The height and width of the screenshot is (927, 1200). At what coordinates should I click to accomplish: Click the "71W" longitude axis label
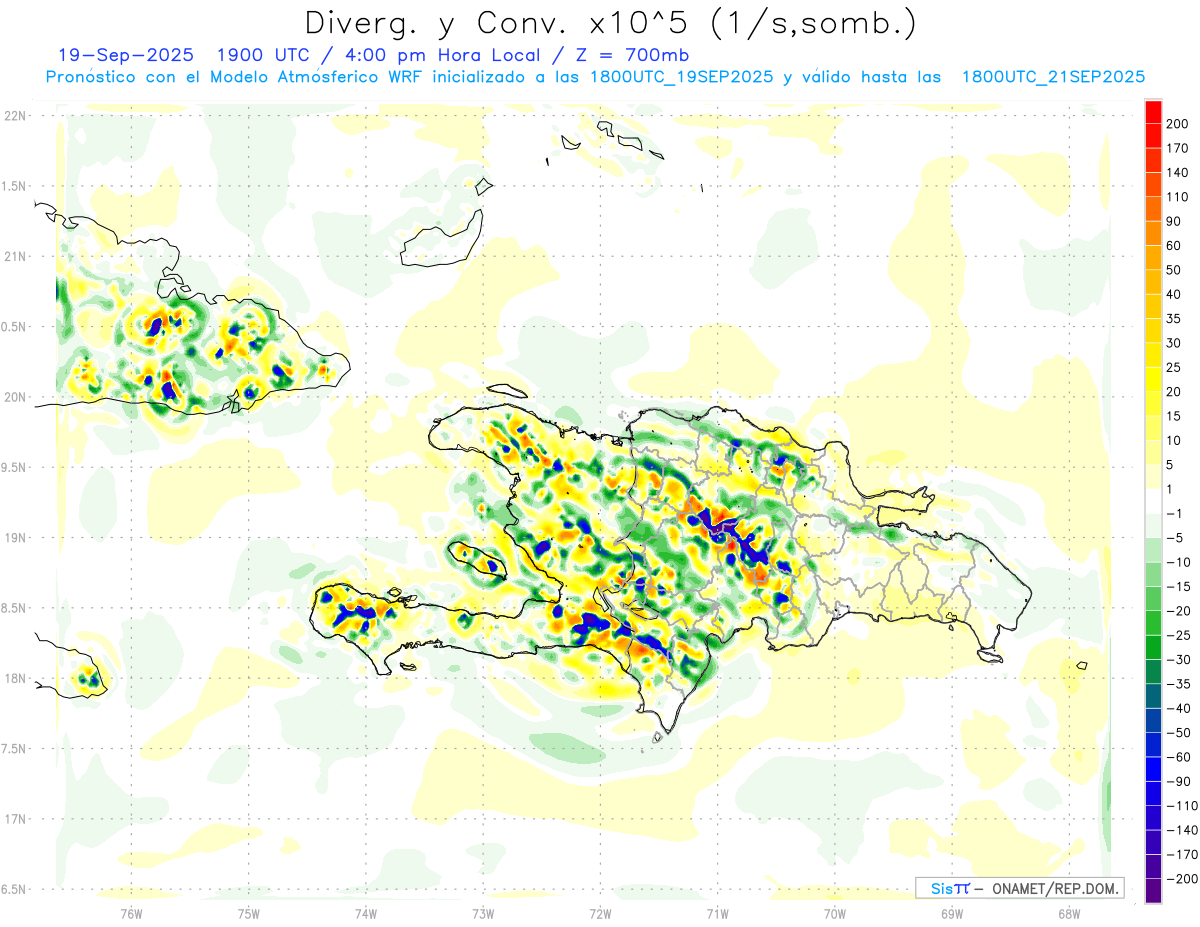pyautogui.click(x=717, y=913)
